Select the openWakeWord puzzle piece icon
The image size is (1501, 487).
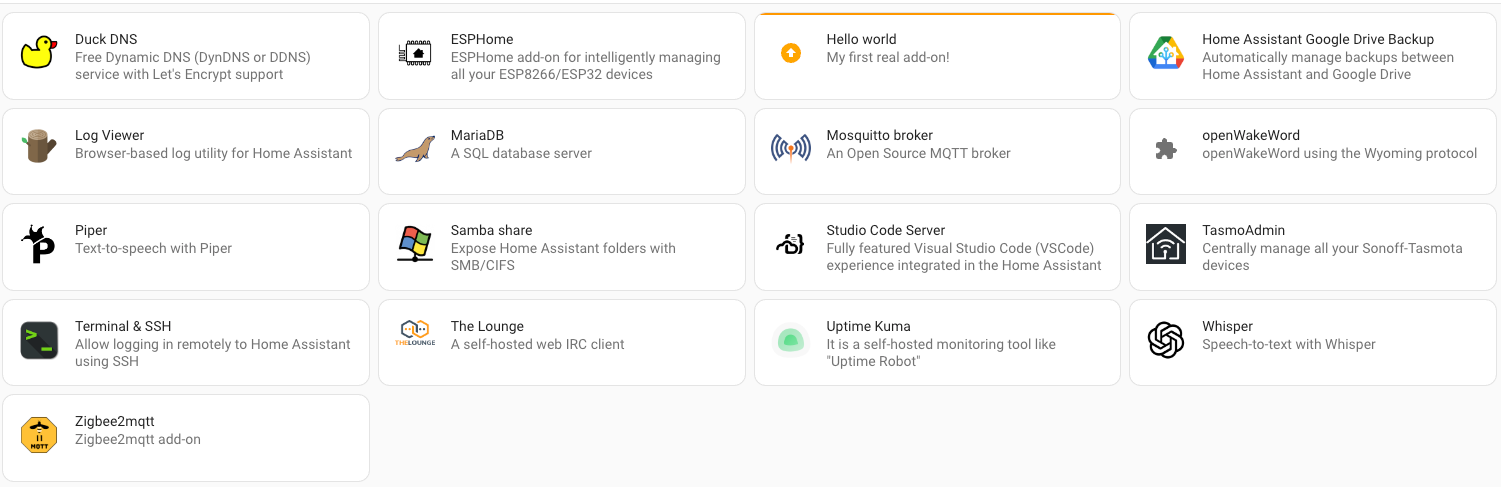click(x=1166, y=148)
